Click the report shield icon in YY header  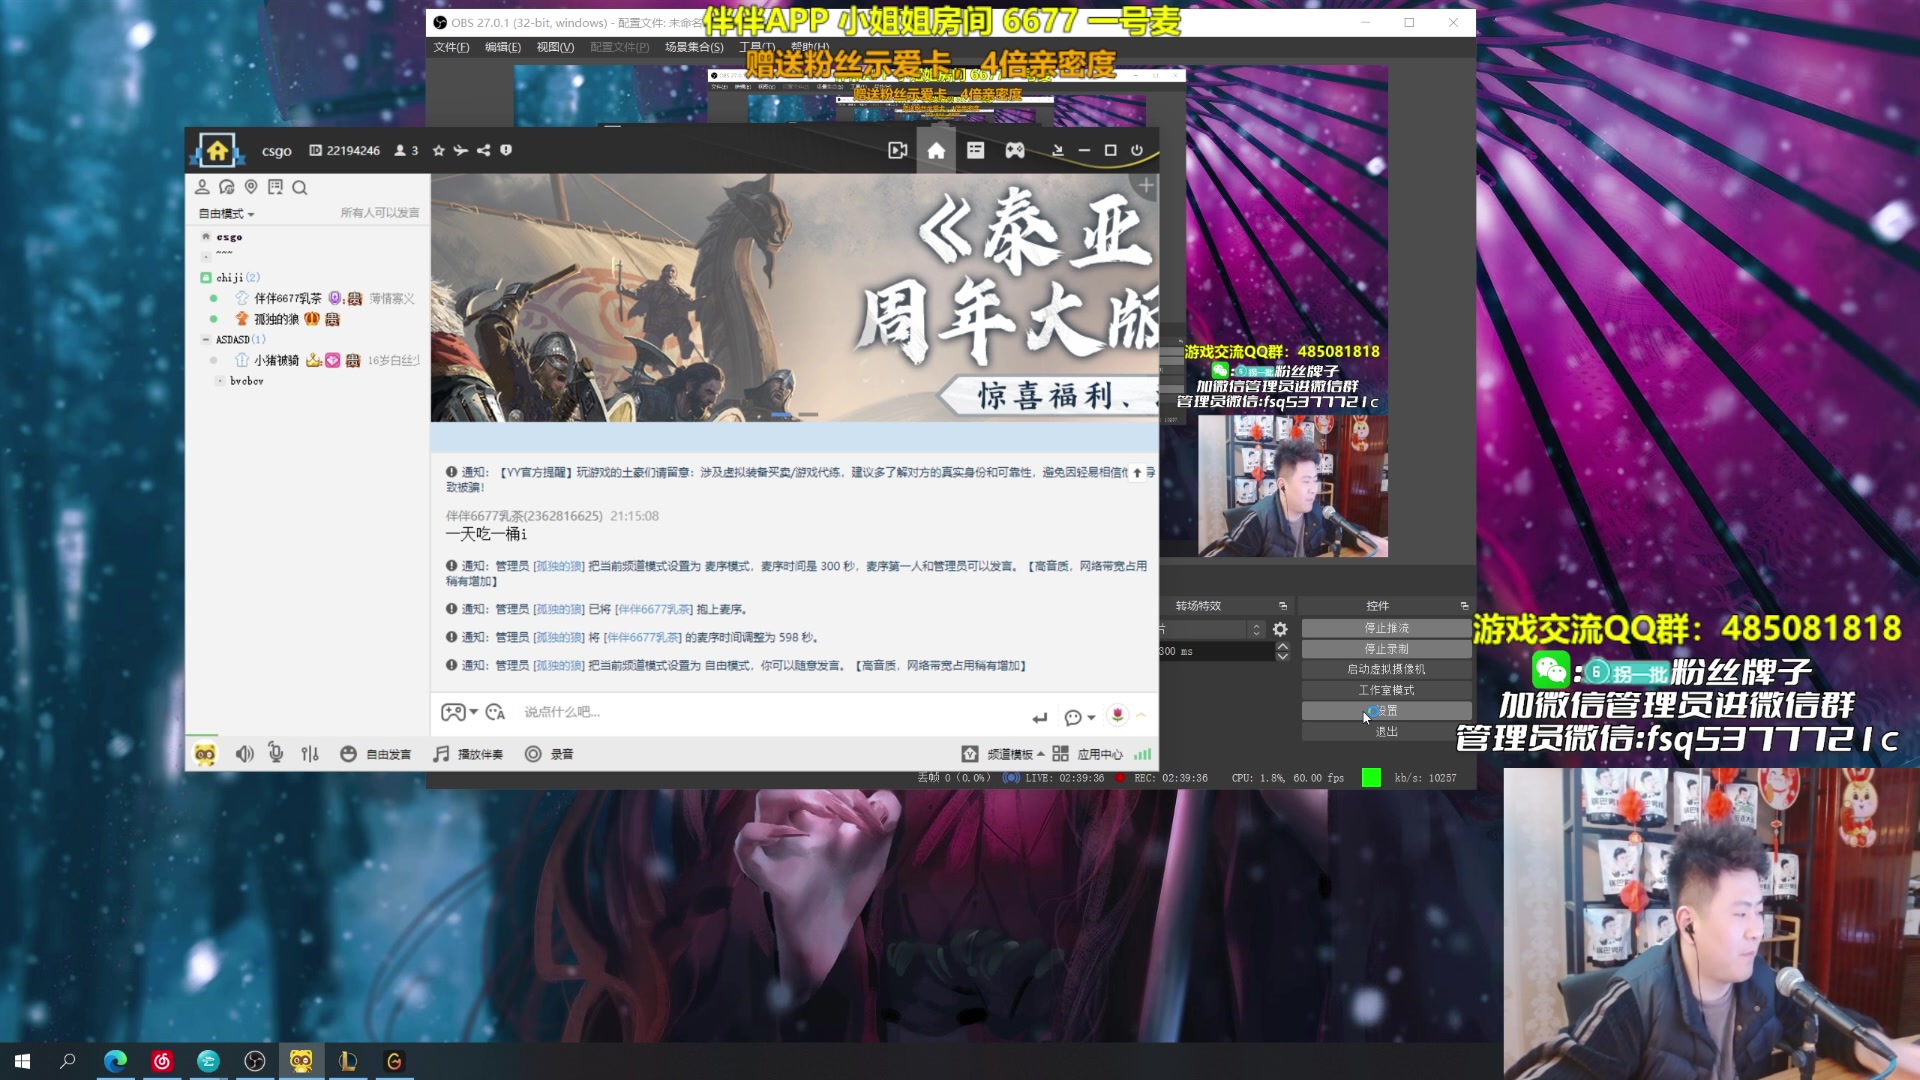pyautogui.click(x=506, y=150)
